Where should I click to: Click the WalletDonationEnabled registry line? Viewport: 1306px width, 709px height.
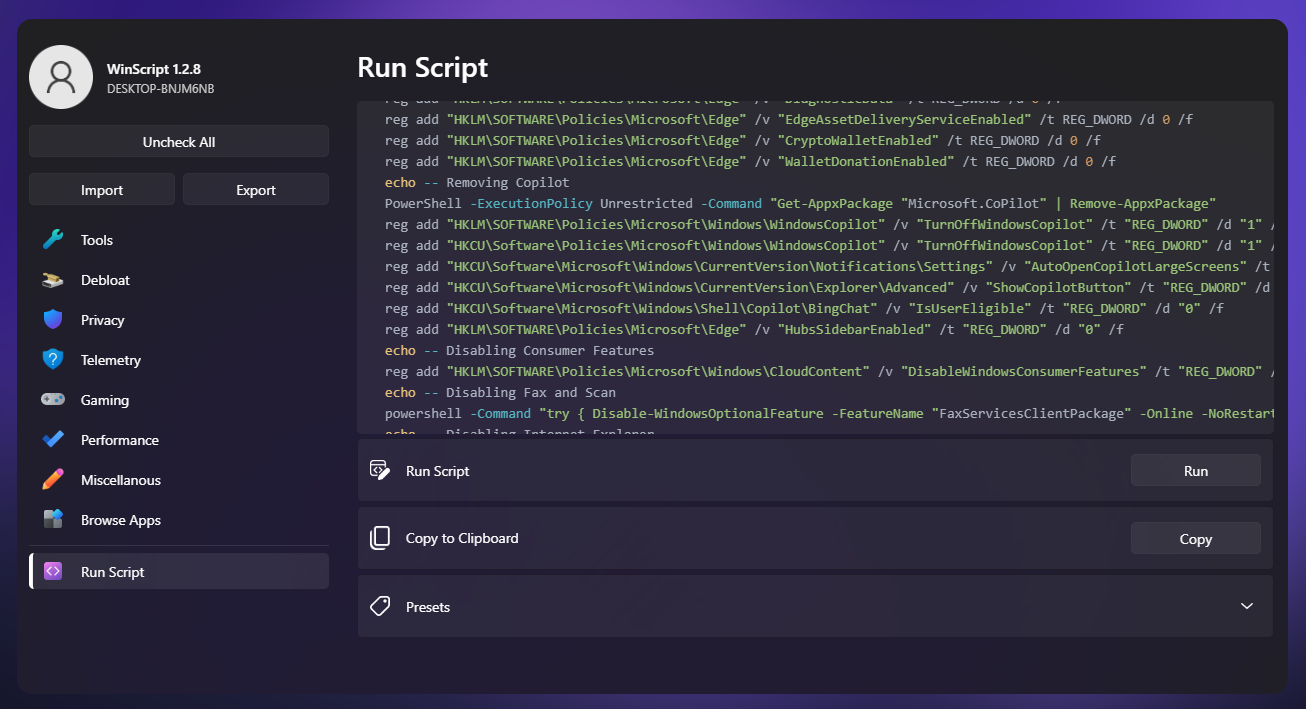tap(750, 161)
